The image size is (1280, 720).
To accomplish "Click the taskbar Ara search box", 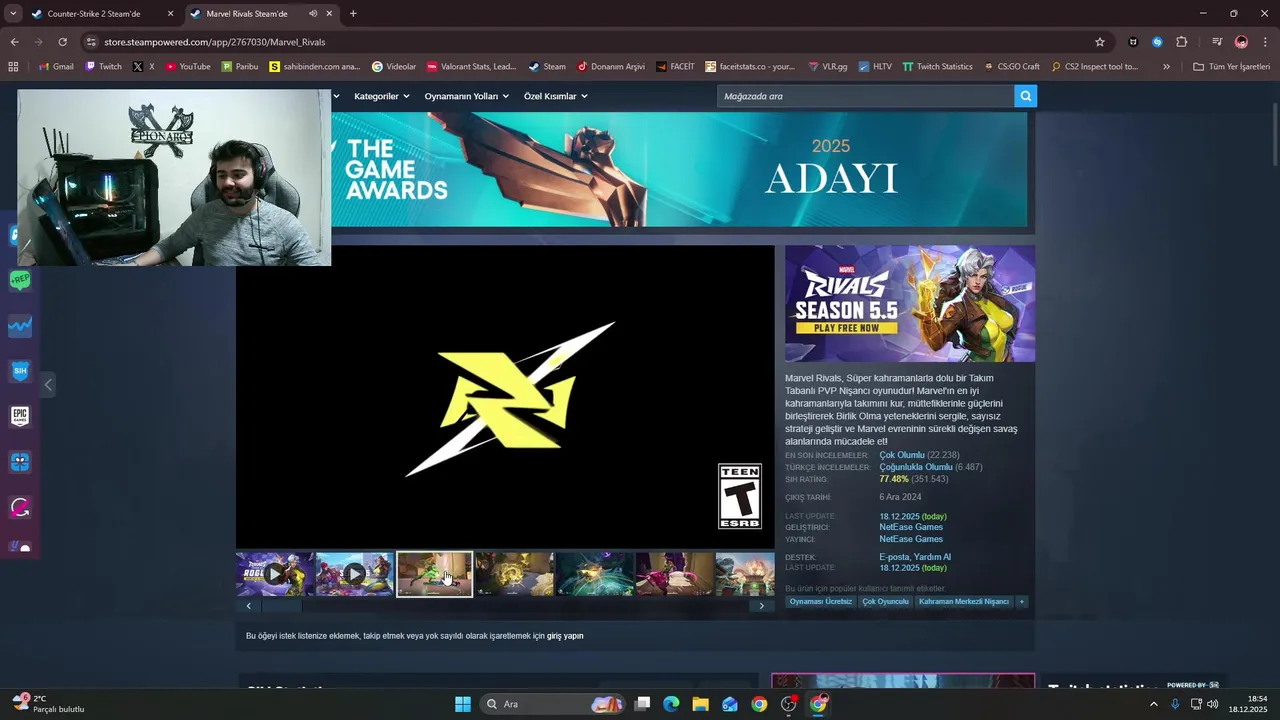I will tap(553, 704).
